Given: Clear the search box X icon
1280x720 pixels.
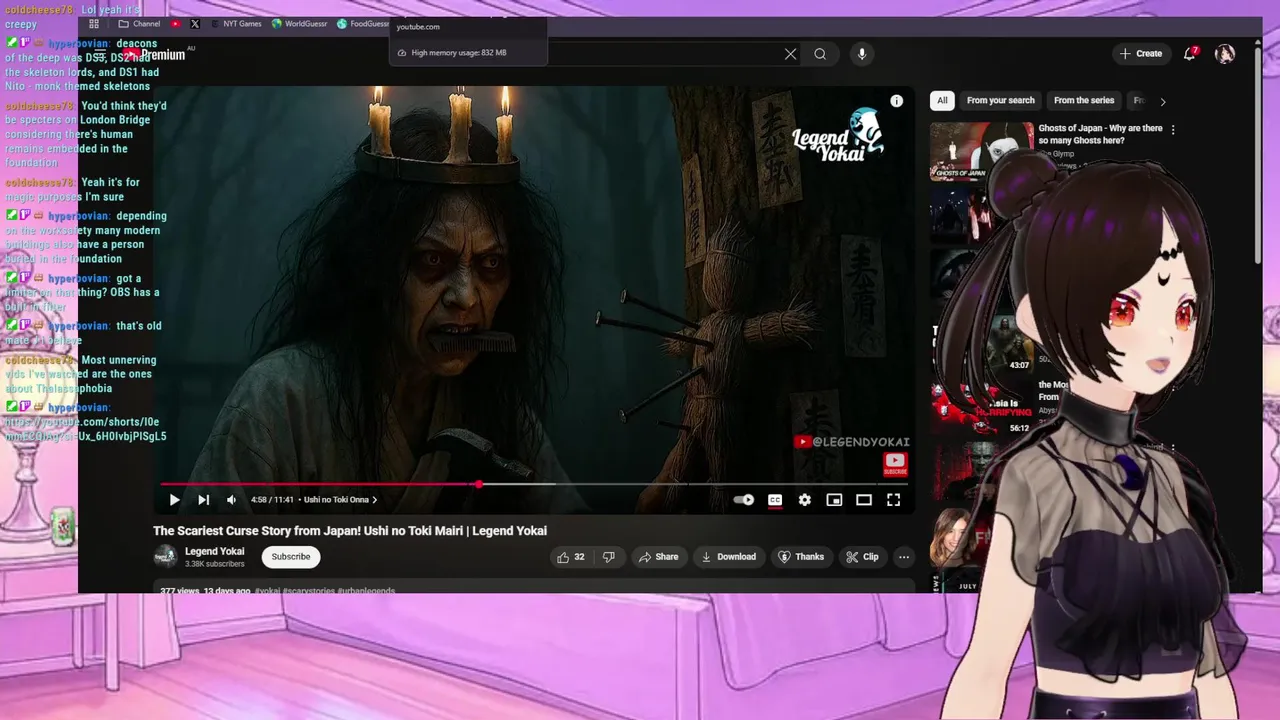Looking at the screenshot, I should tap(790, 54).
